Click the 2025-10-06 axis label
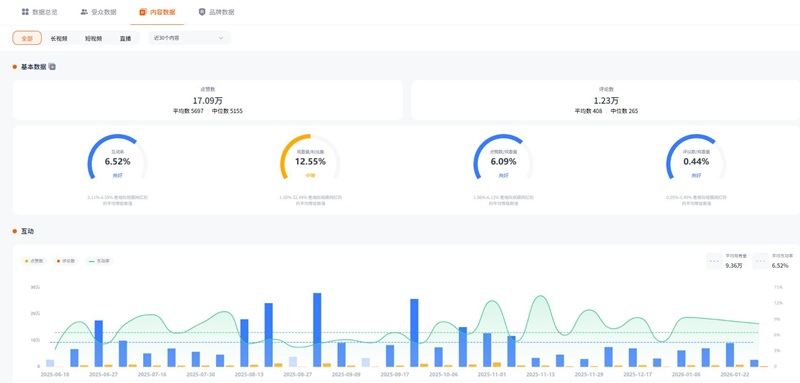This screenshot has width=800, height=383. [x=443, y=374]
